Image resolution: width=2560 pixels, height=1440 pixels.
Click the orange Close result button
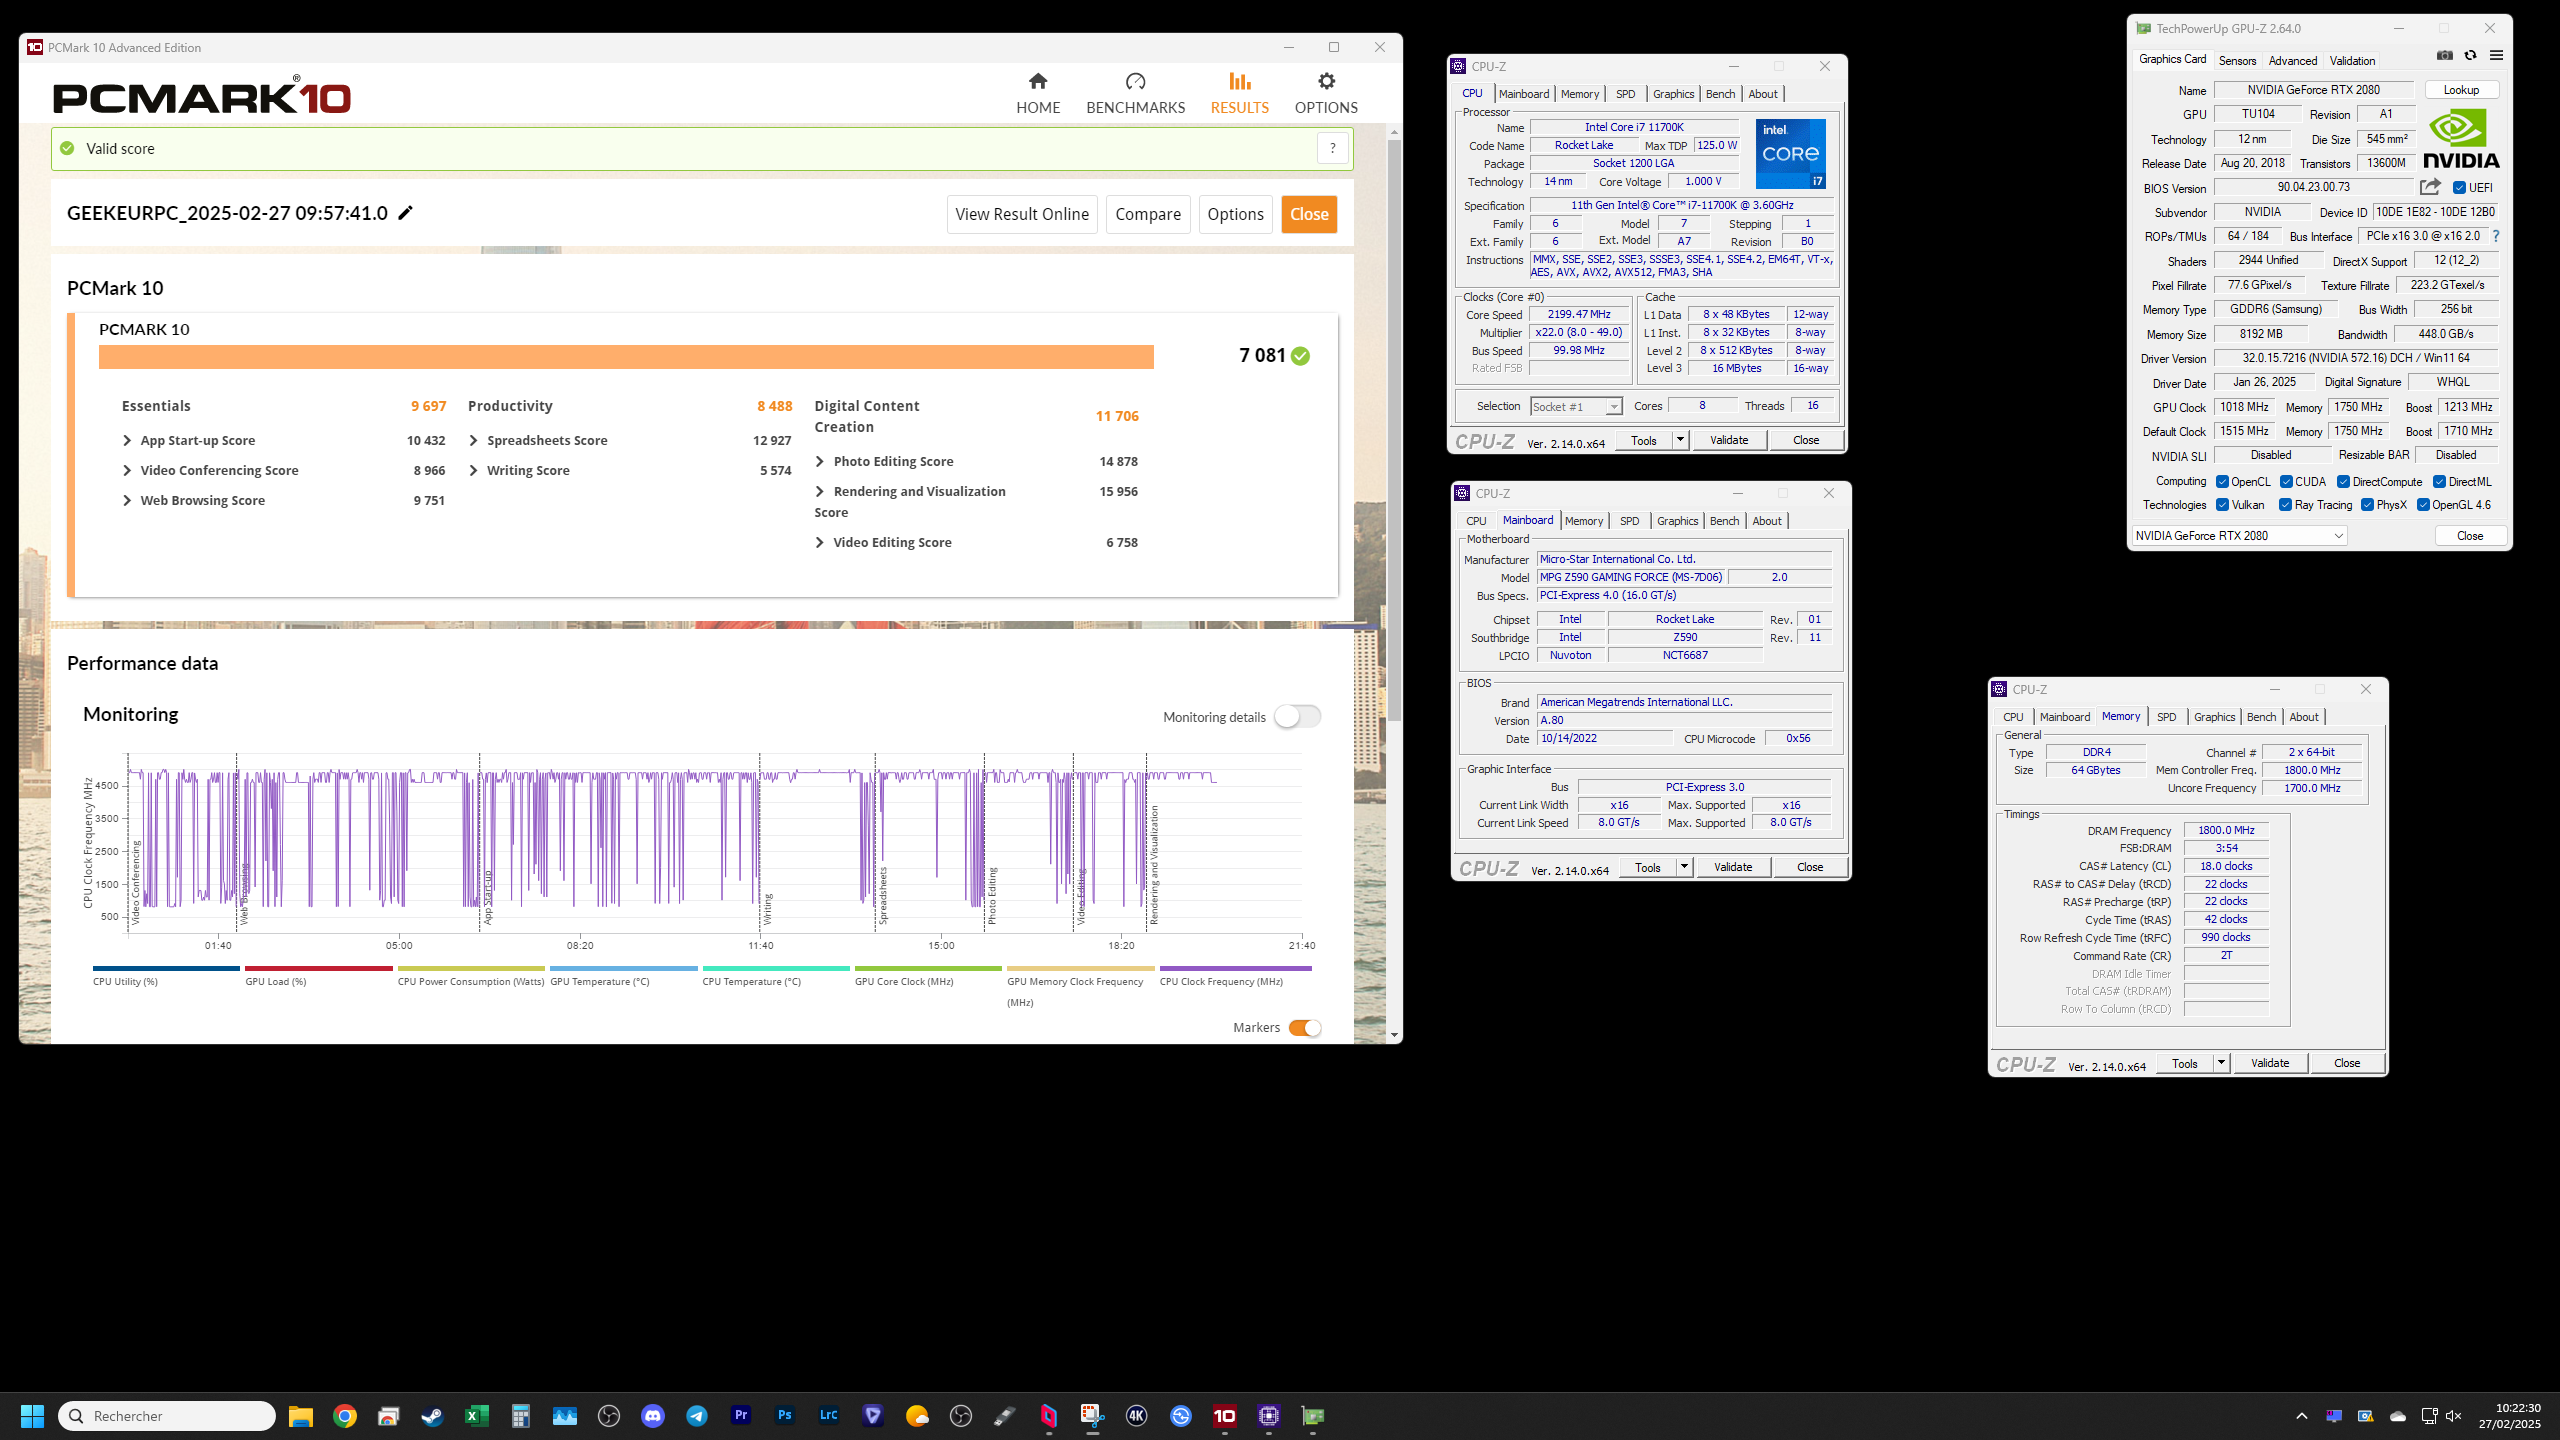[1309, 214]
